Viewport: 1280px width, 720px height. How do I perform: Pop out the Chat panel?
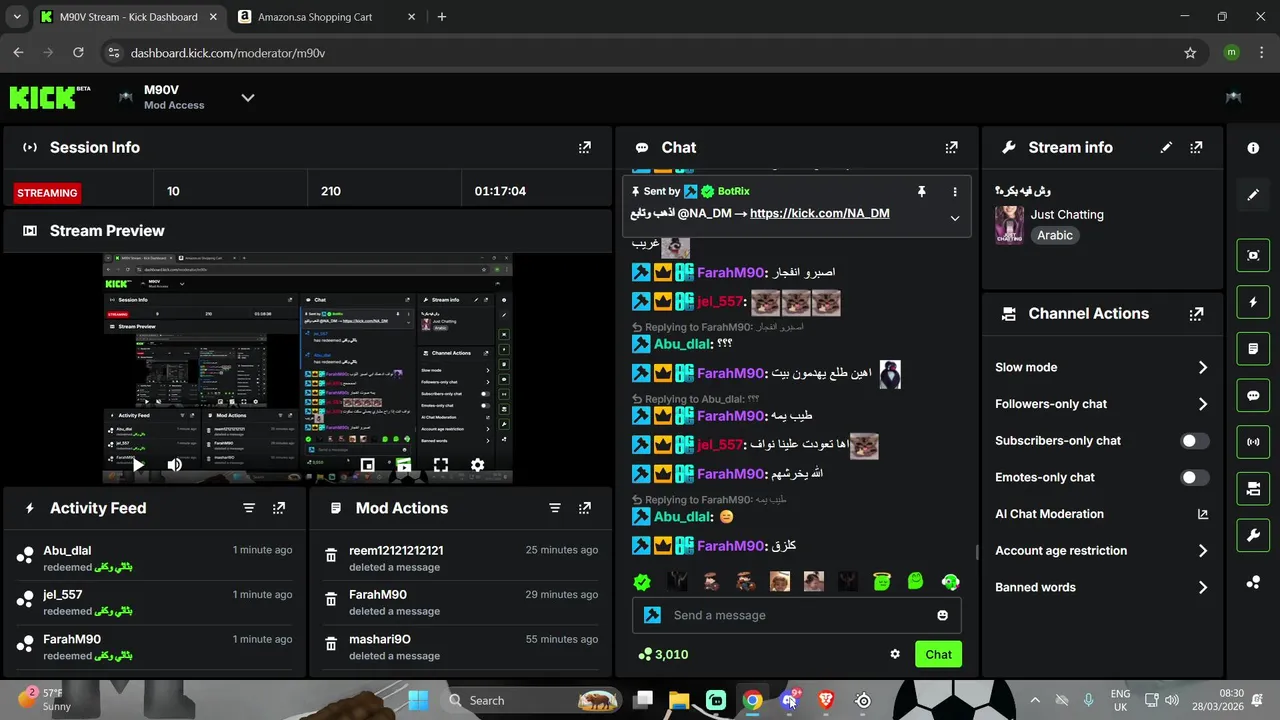click(951, 147)
